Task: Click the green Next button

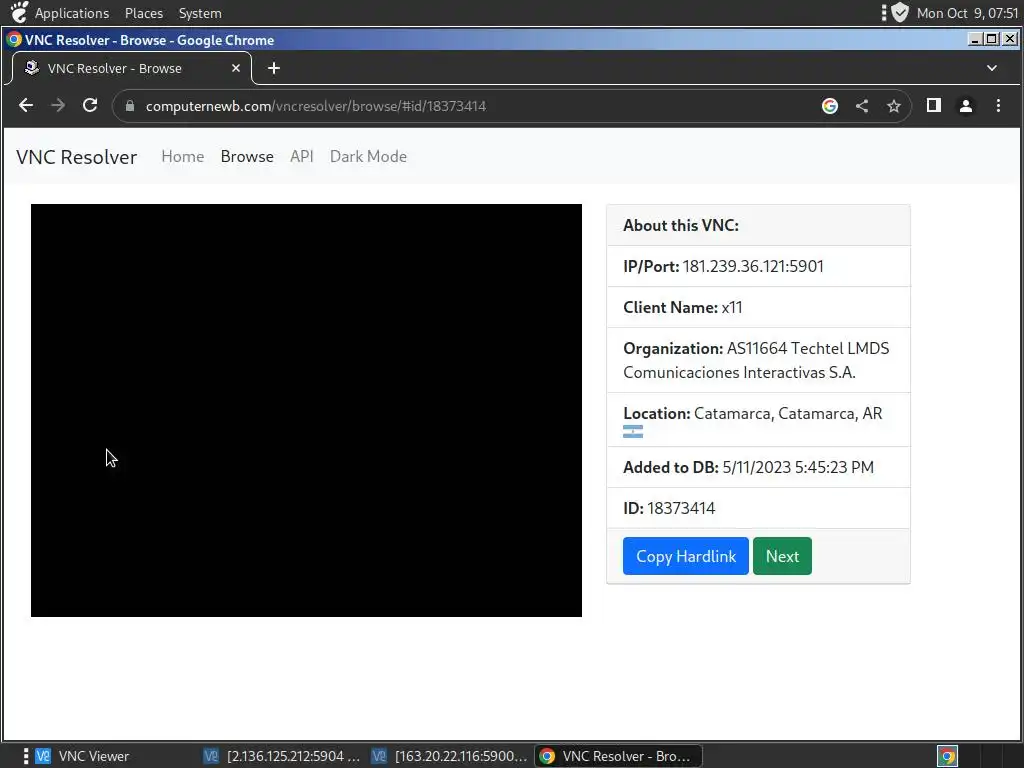Action: [x=782, y=556]
